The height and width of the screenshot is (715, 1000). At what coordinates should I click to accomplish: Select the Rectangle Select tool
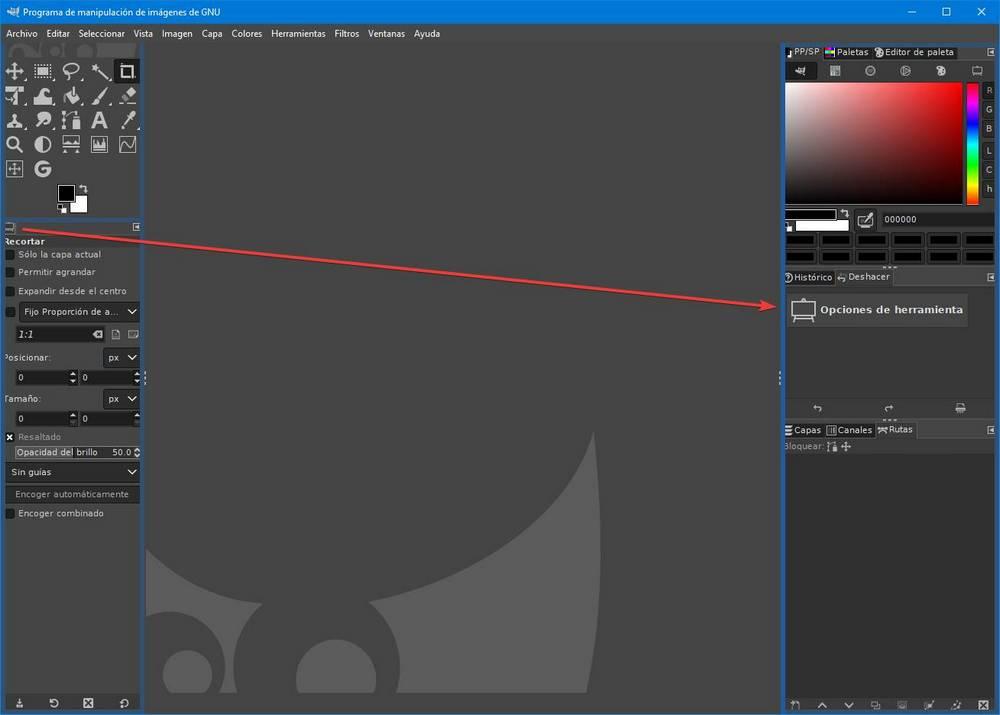click(43, 71)
